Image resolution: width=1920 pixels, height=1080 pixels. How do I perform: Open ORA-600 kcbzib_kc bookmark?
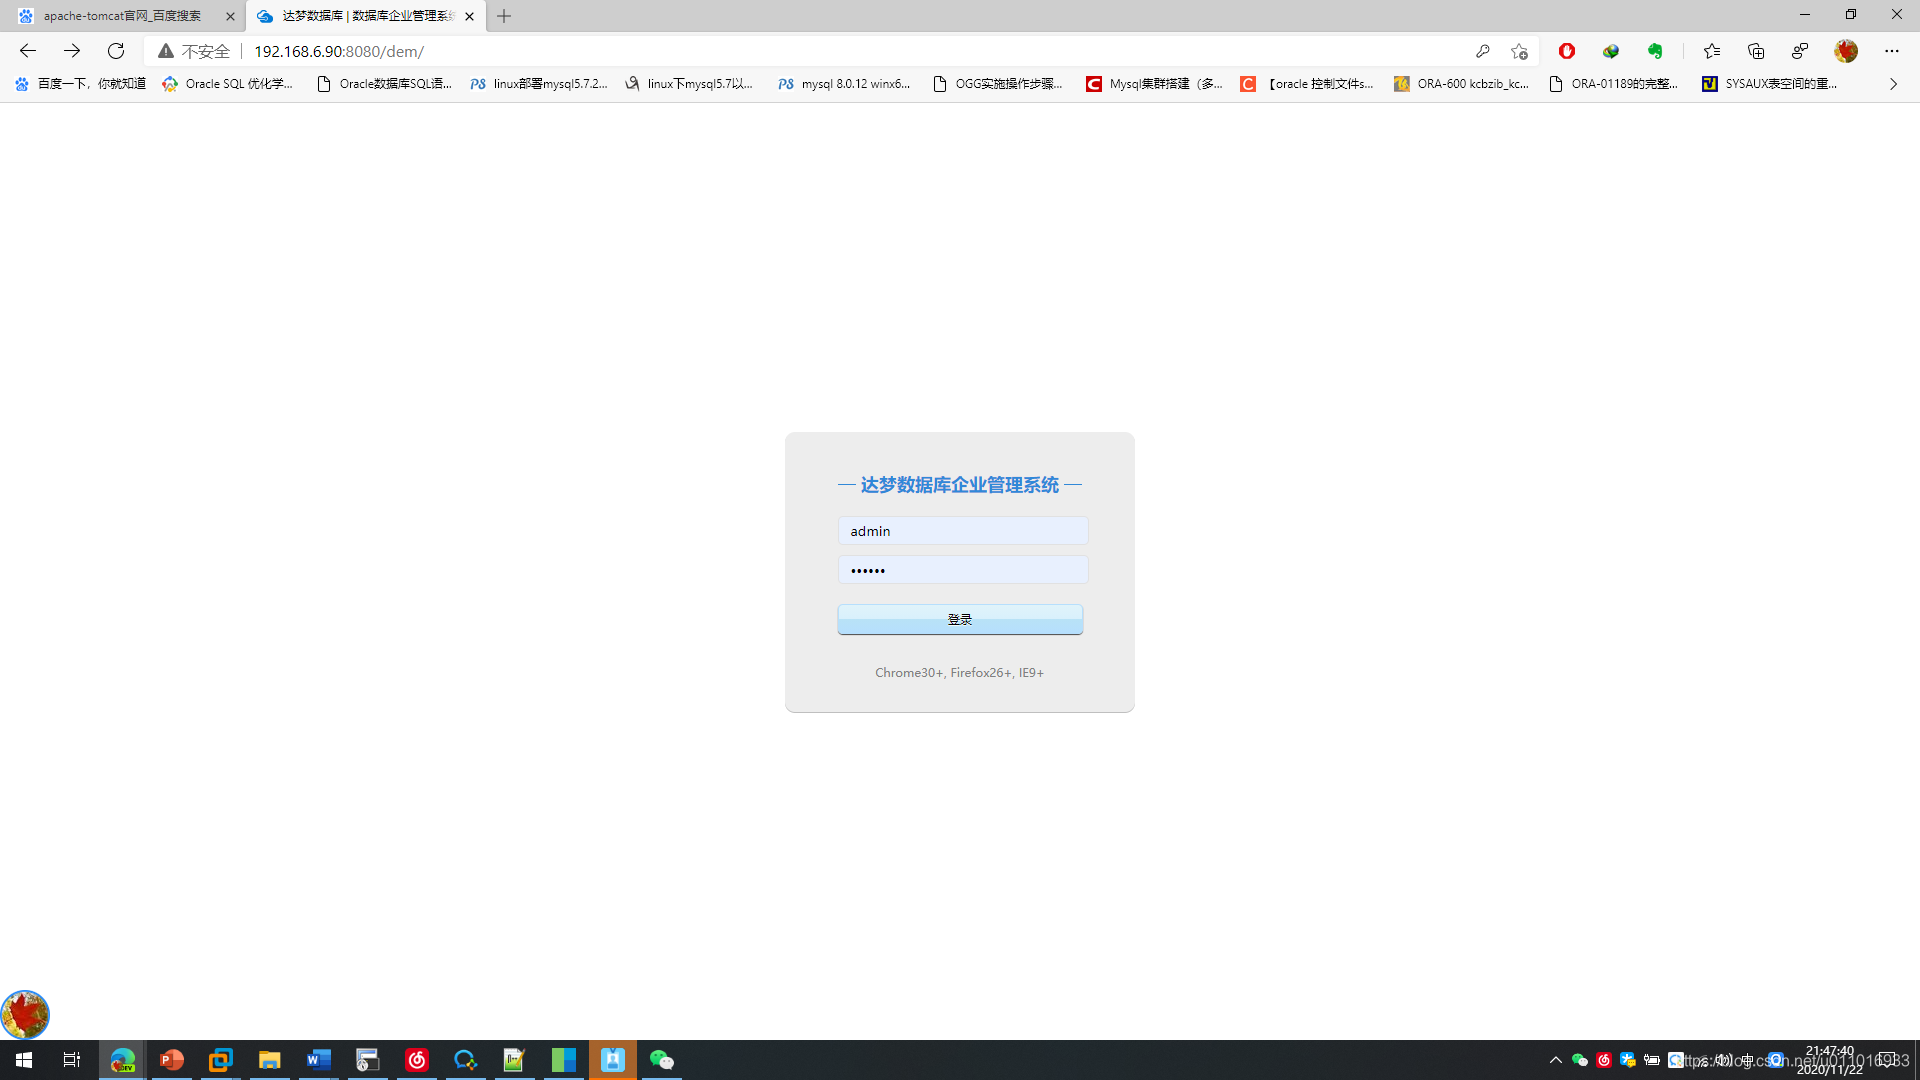[x=1462, y=84]
